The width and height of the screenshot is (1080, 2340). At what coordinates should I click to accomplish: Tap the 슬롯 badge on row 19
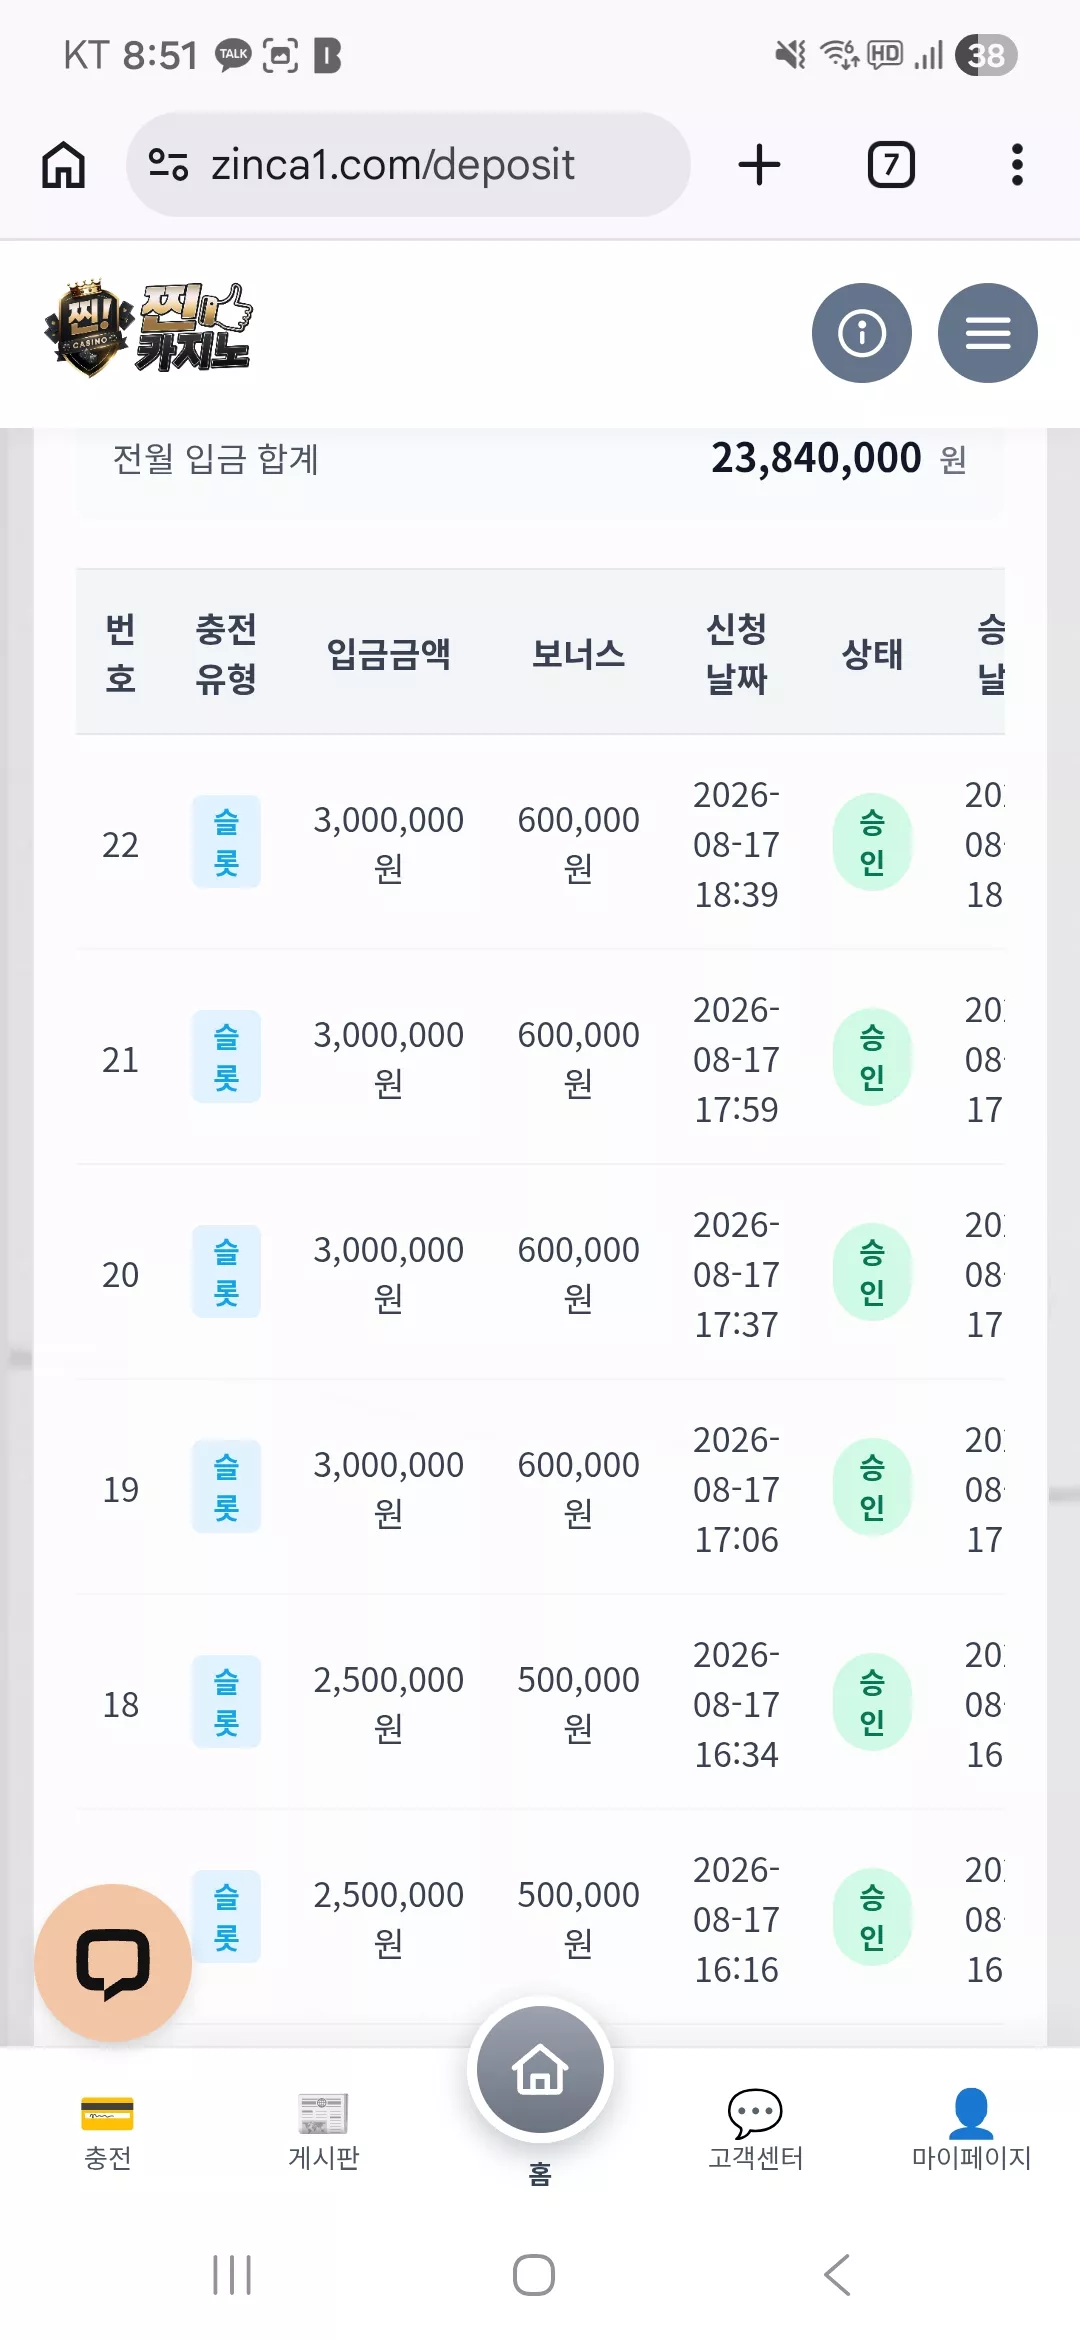pyautogui.click(x=226, y=1487)
